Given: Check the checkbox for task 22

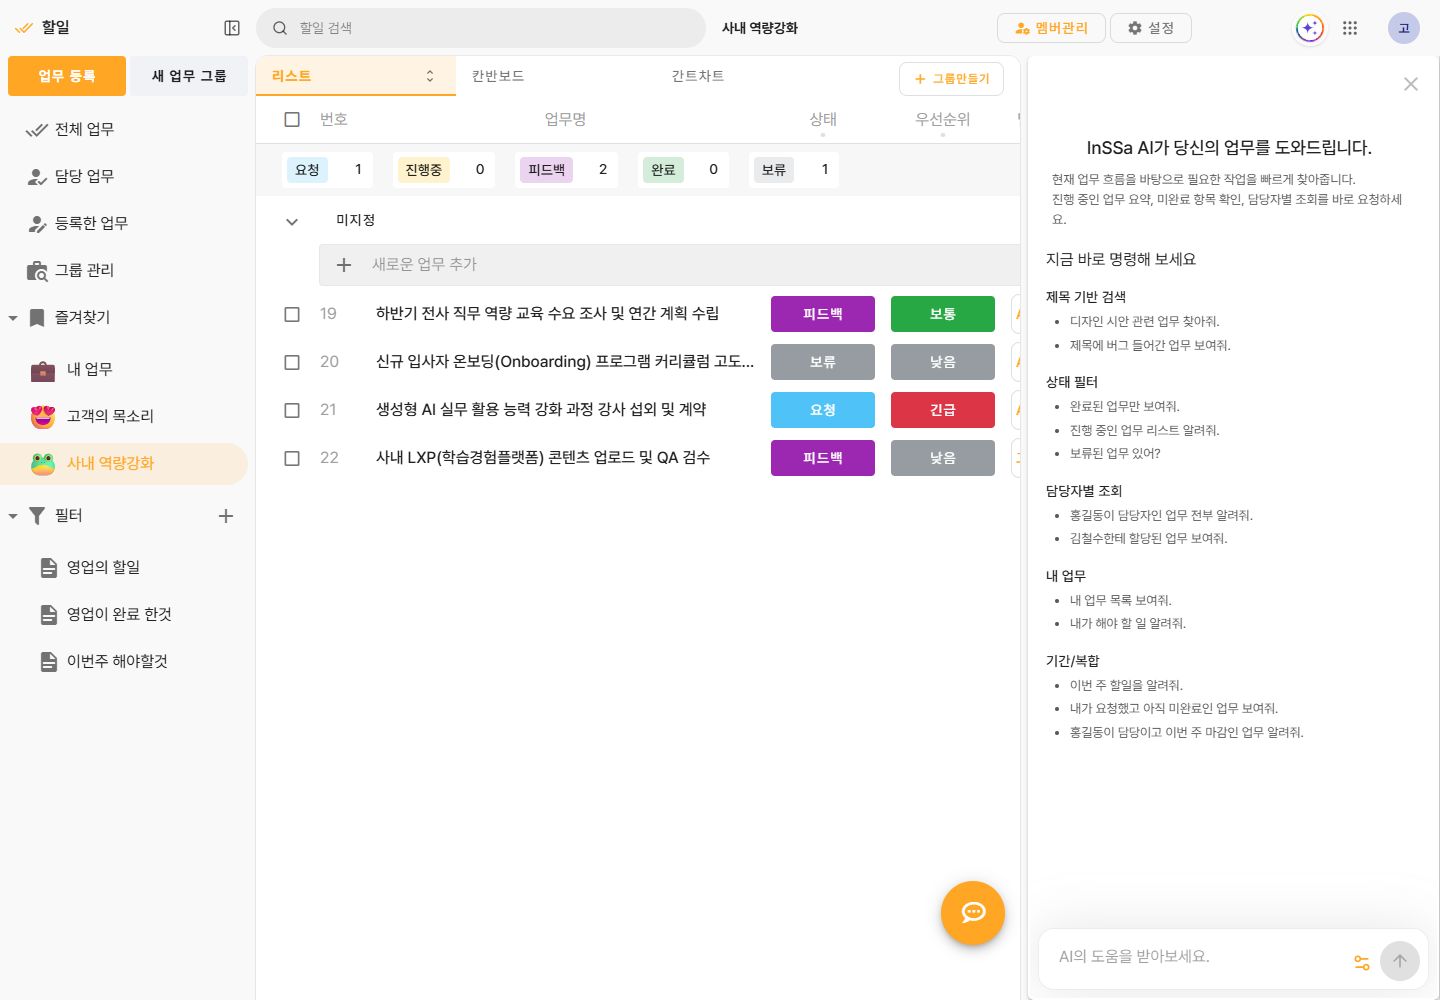Looking at the screenshot, I should pos(292,458).
